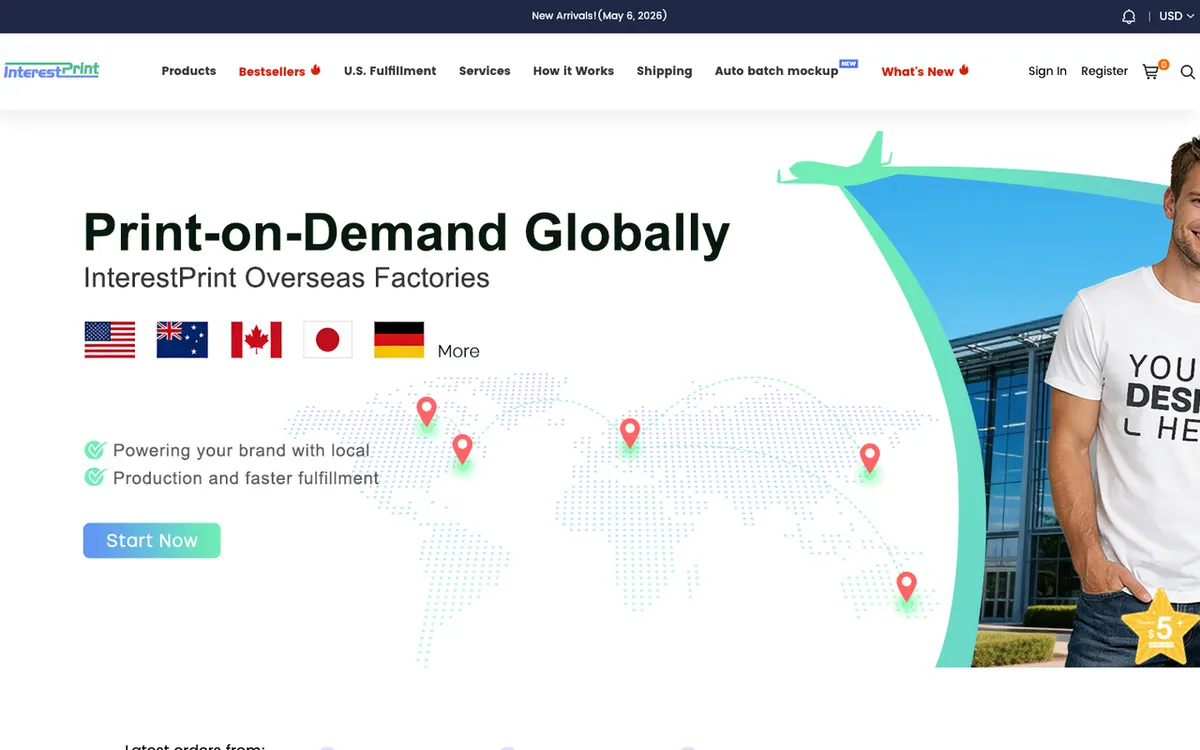Open U.S. Fulfillment menu item
The image size is (1200, 750).
[x=390, y=71]
